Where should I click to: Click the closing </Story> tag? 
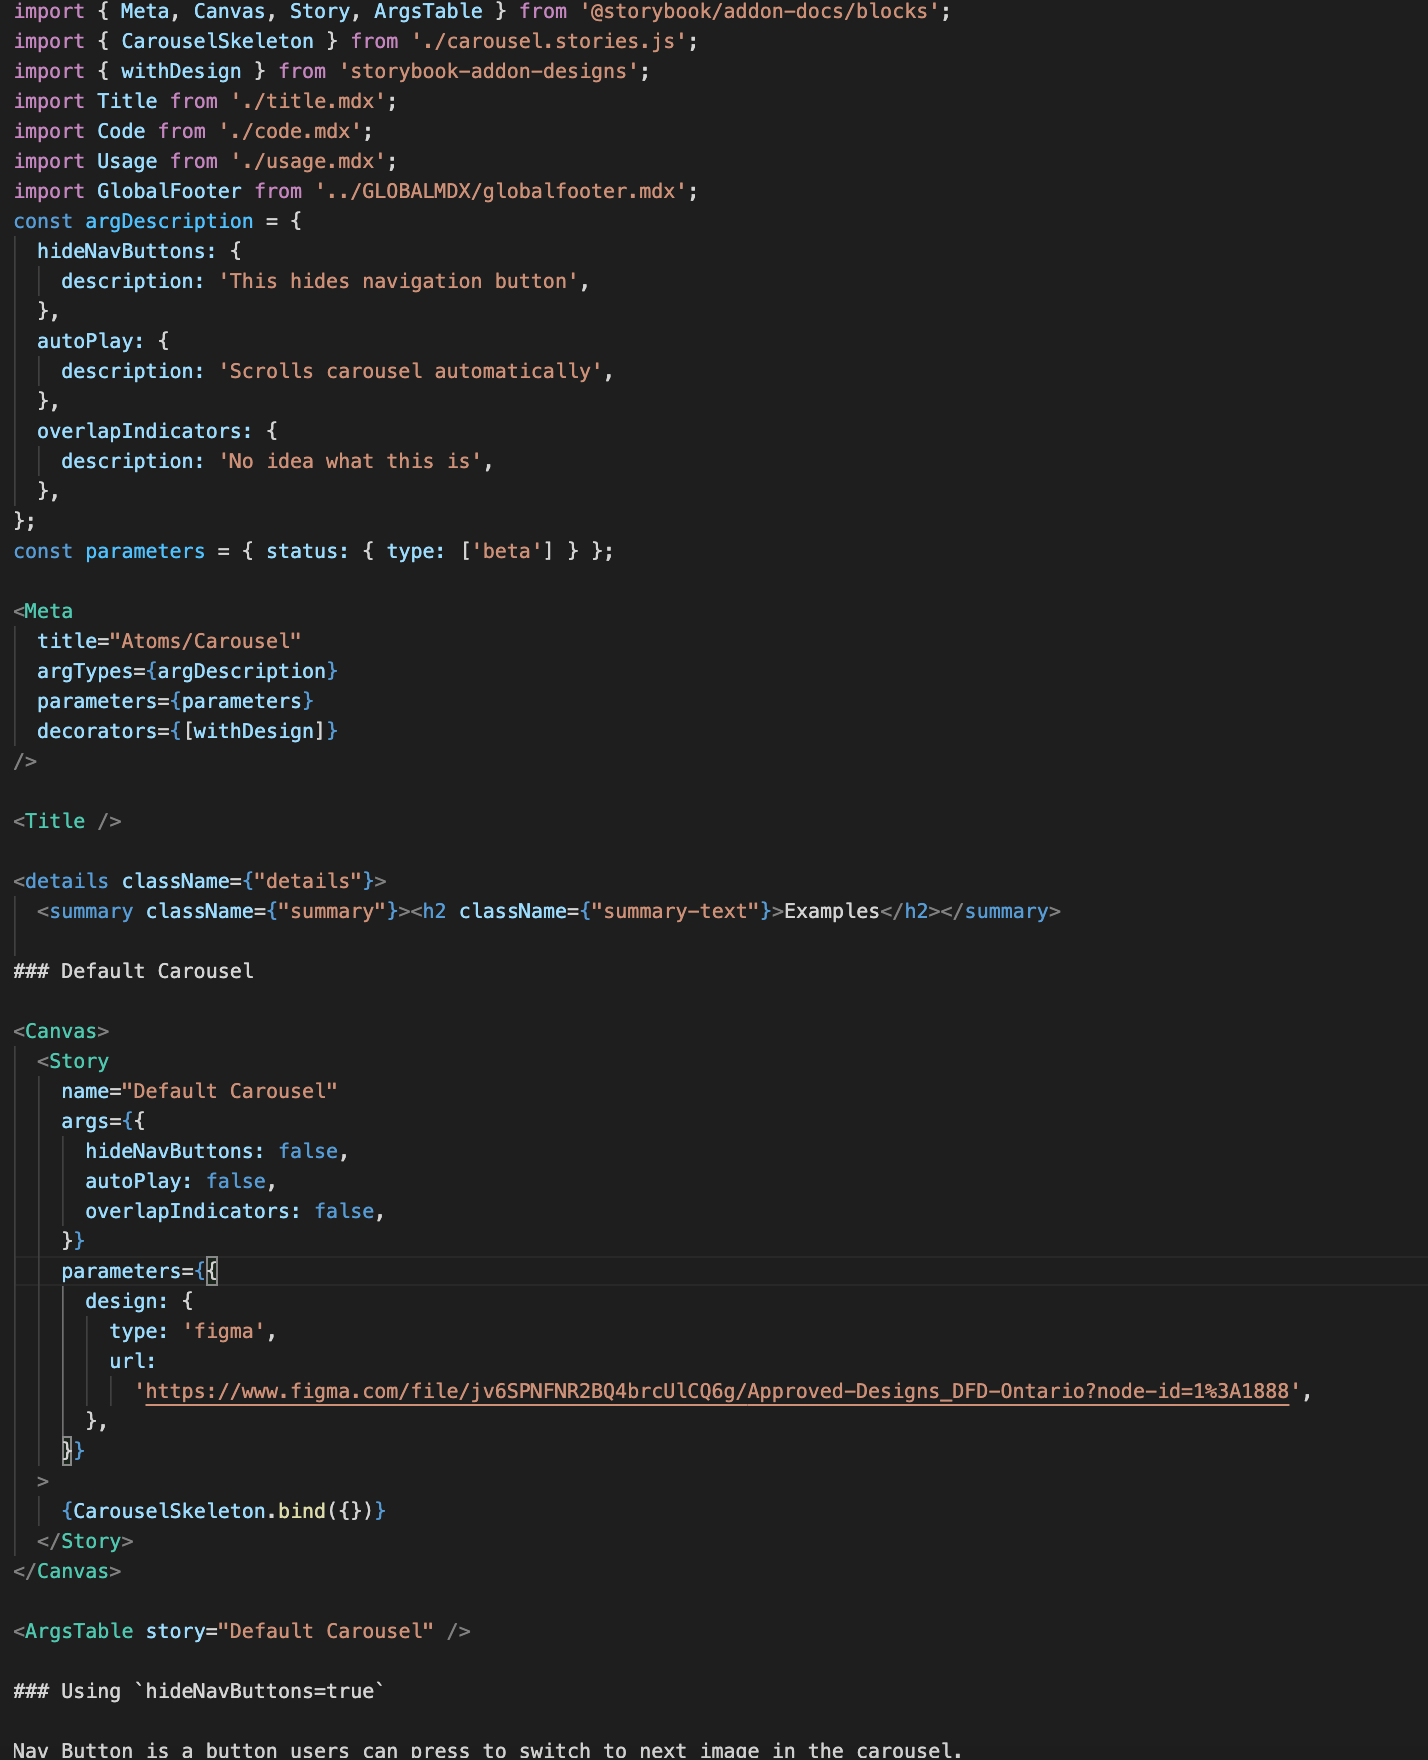[x=85, y=1541]
